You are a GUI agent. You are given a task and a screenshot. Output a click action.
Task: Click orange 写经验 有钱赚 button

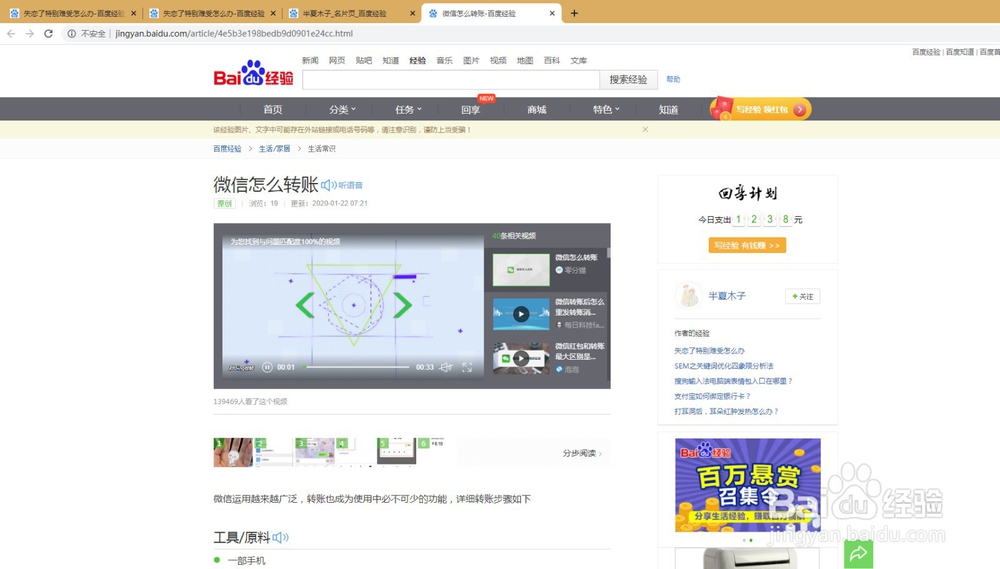coord(747,245)
